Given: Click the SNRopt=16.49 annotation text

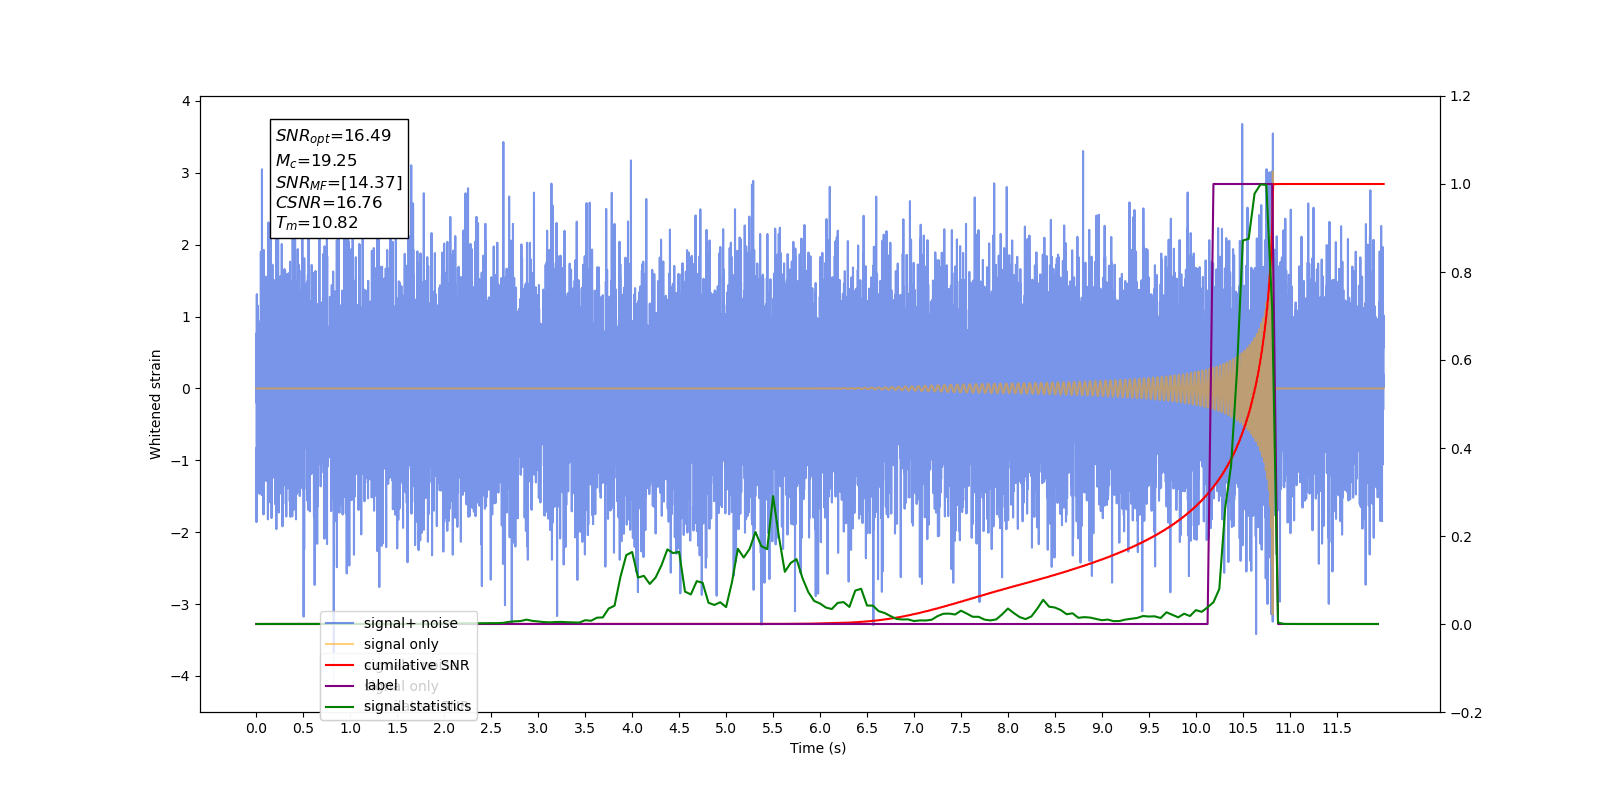Looking at the screenshot, I should [x=333, y=136].
